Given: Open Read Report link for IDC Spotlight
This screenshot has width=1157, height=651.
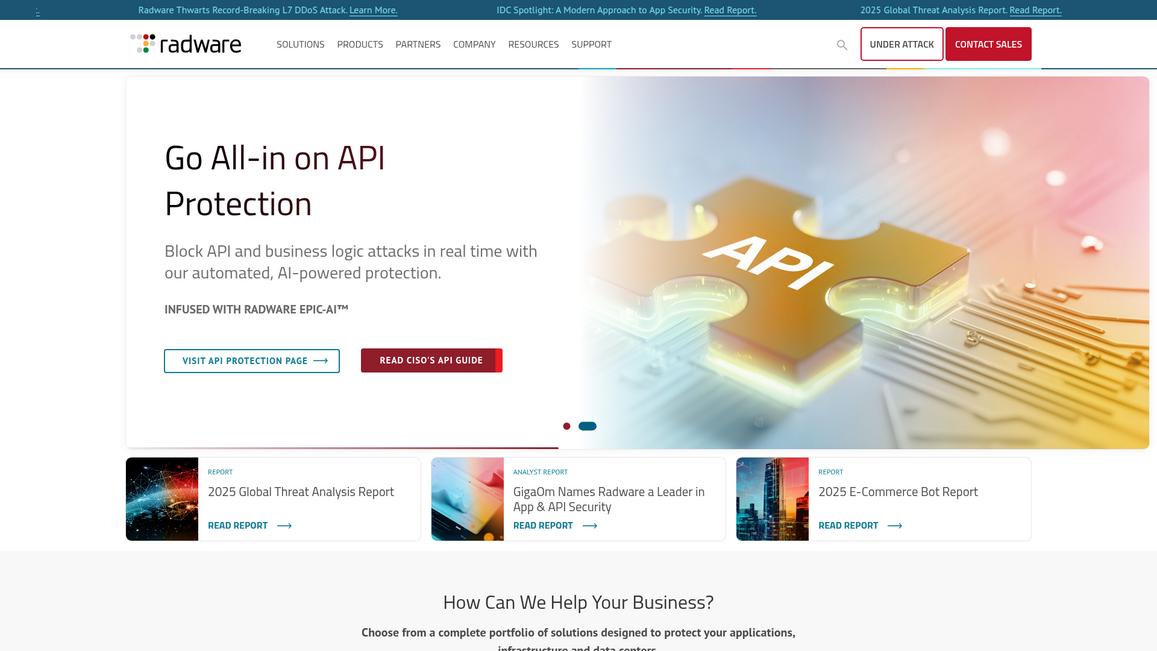Looking at the screenshot, I should click(x=730, y=10).
